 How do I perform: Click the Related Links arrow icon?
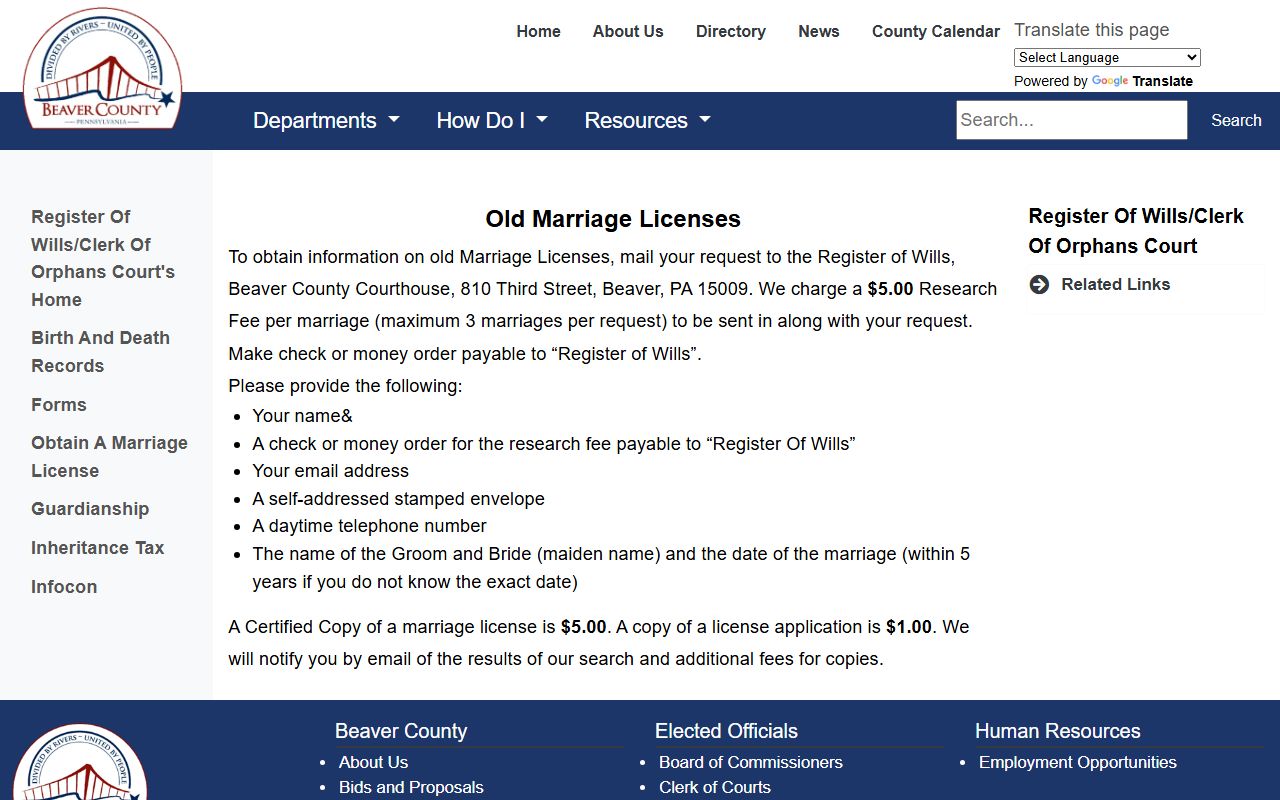click(x=1040, y=284)
